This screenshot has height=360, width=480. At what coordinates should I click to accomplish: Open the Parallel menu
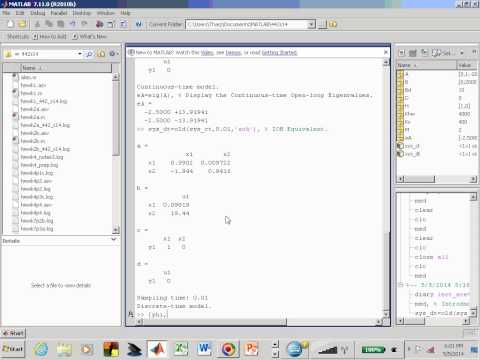[x=59, y=13]
